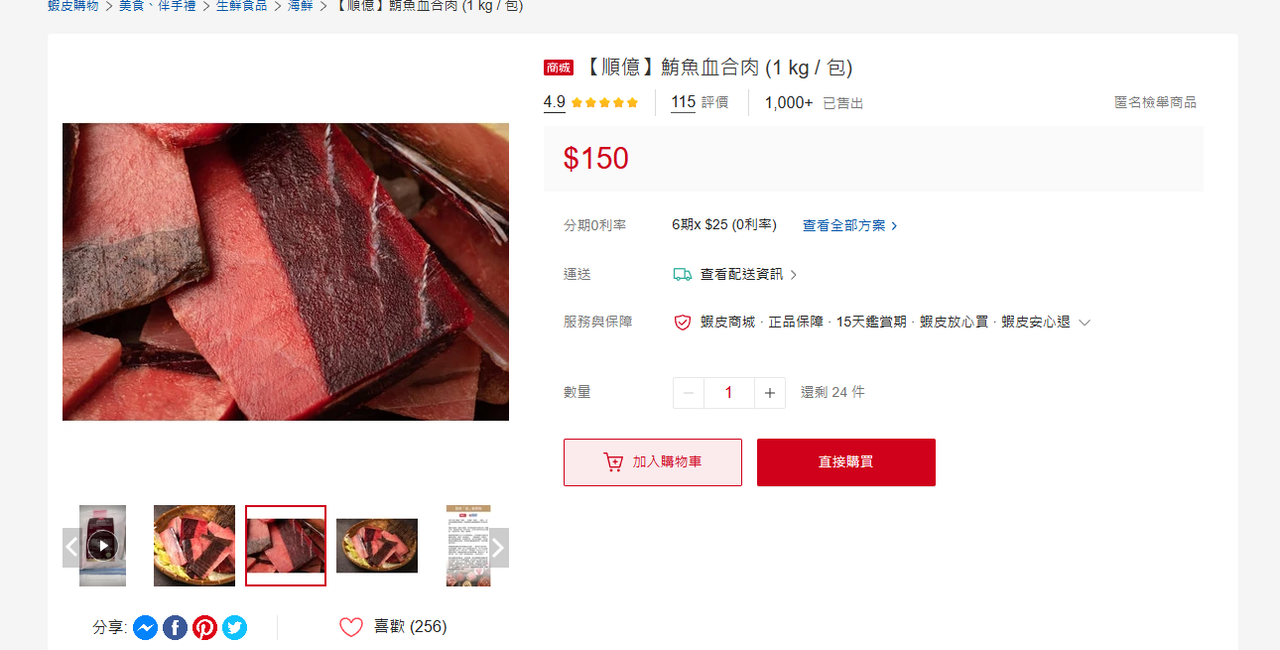Show next thumbnails with right arrow
Image resolution: width=1280 pixels, height=650 pixels.
[x=498, y=547]
